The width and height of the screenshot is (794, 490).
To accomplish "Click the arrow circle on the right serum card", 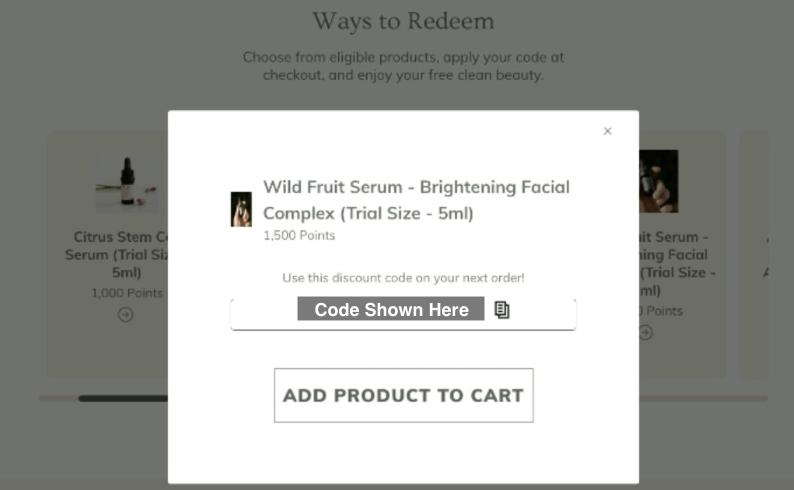I will (646, 332).
